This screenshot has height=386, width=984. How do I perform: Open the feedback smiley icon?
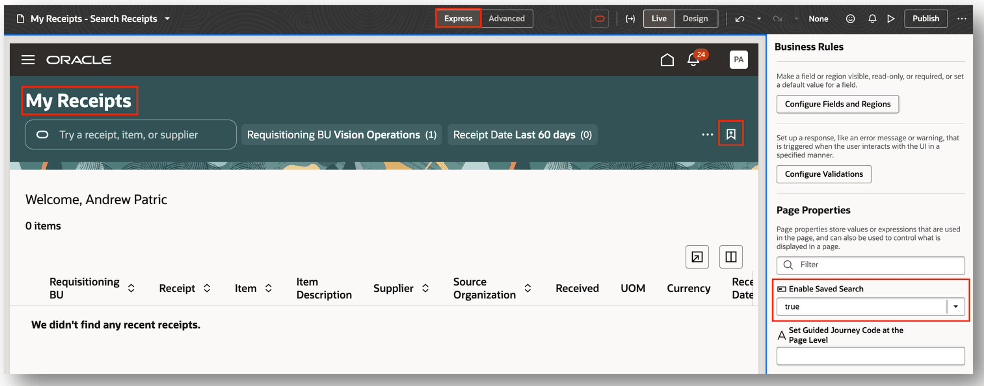tap(851, 19)
